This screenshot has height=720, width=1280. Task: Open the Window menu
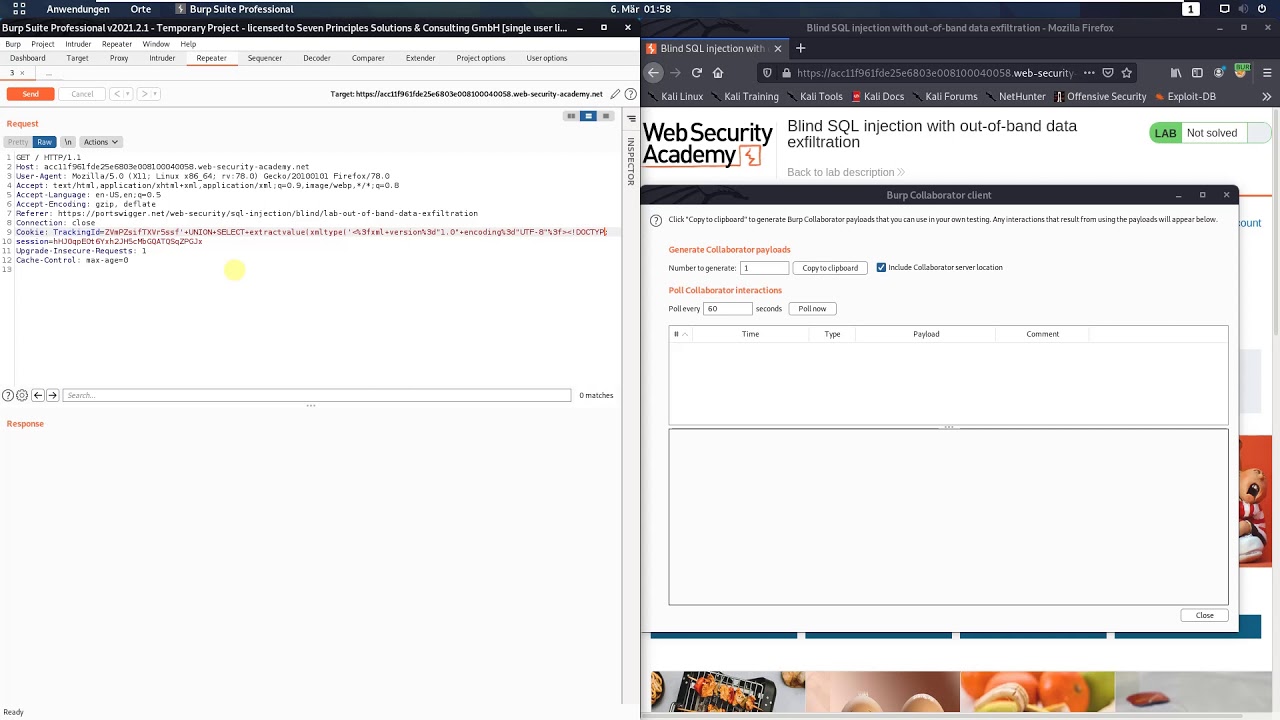tap(156, 44)
